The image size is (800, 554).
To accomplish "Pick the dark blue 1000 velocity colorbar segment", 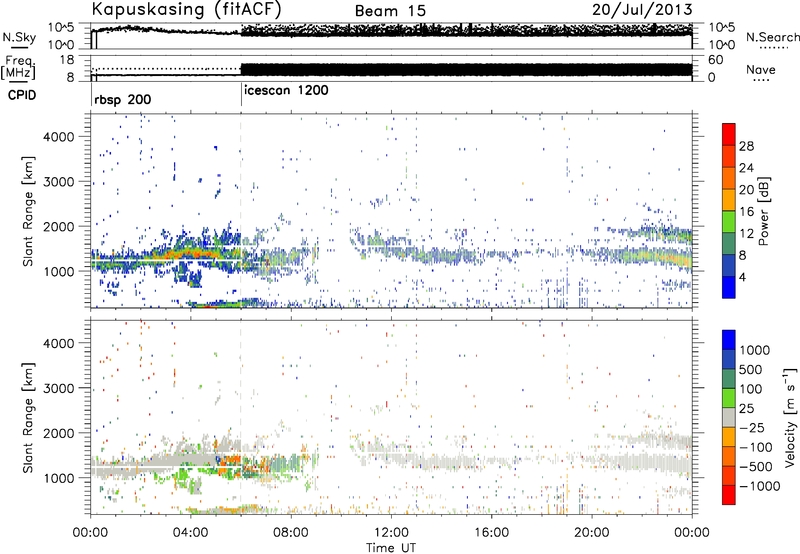I will (x=729, y=339).
